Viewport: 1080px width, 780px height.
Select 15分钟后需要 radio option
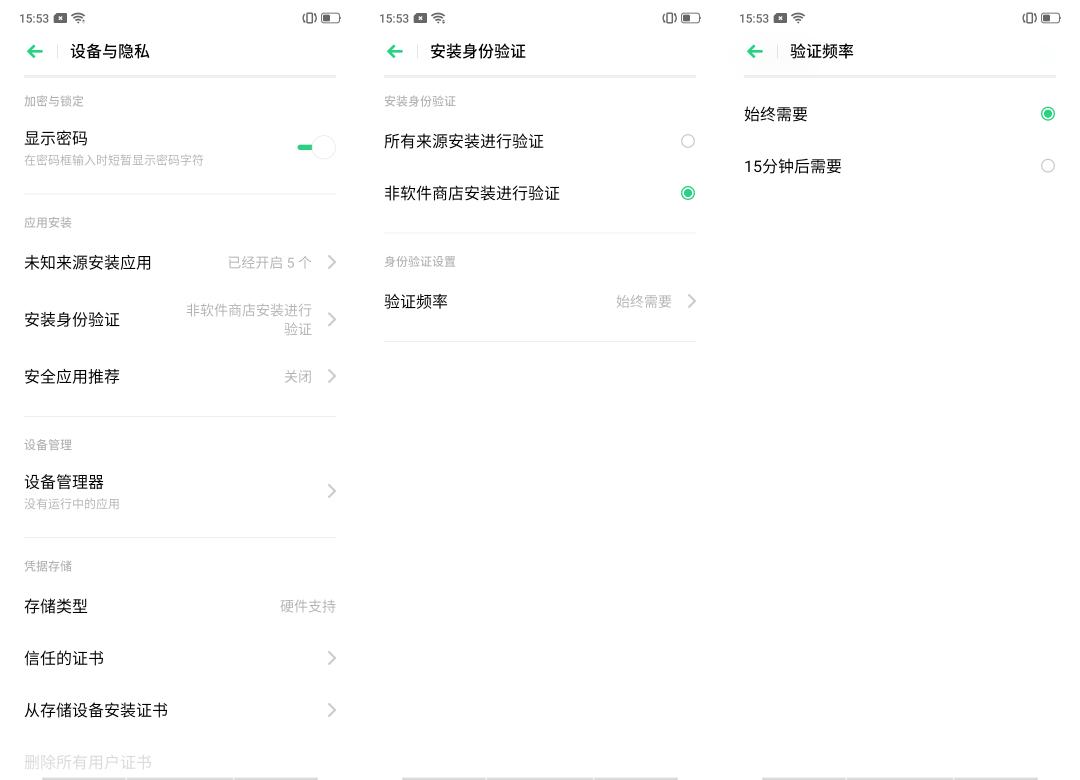[1048, 166]
